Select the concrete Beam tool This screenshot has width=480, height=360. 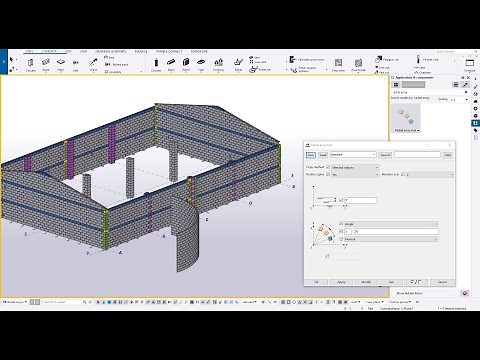pyautogui.click(x=171, y=65)
